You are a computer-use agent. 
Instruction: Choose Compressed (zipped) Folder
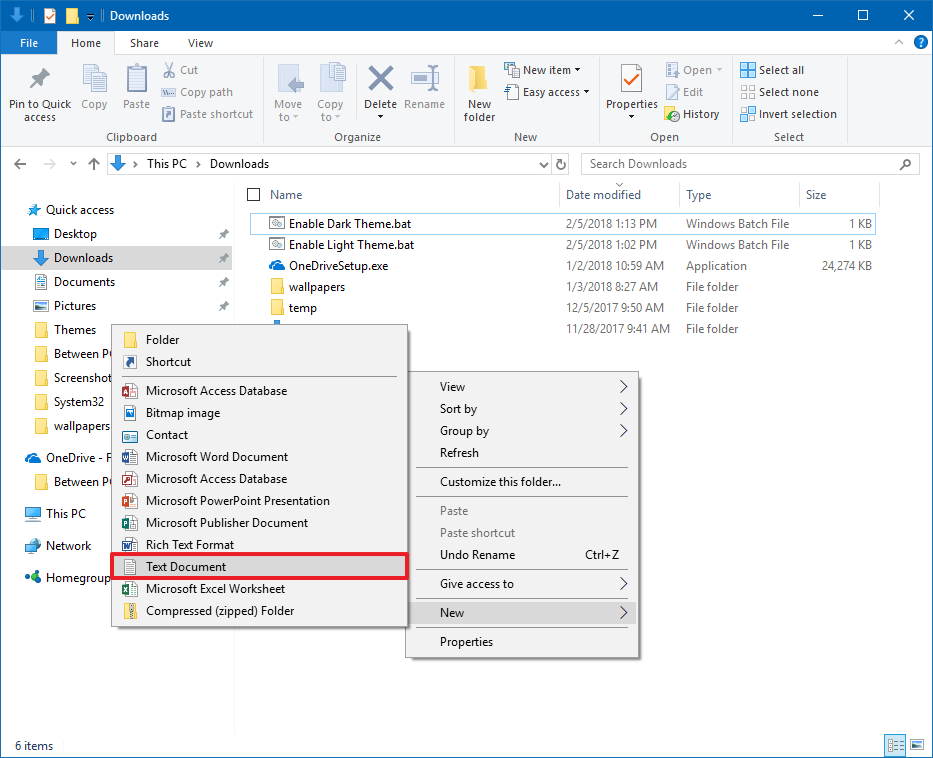click(259, 611)
